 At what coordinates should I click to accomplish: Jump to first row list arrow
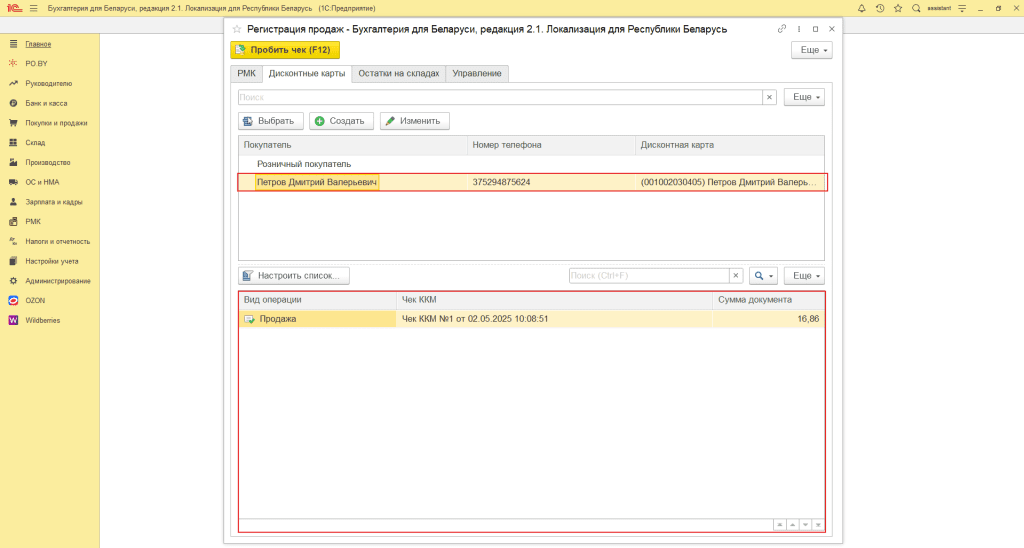click(779, 525)
